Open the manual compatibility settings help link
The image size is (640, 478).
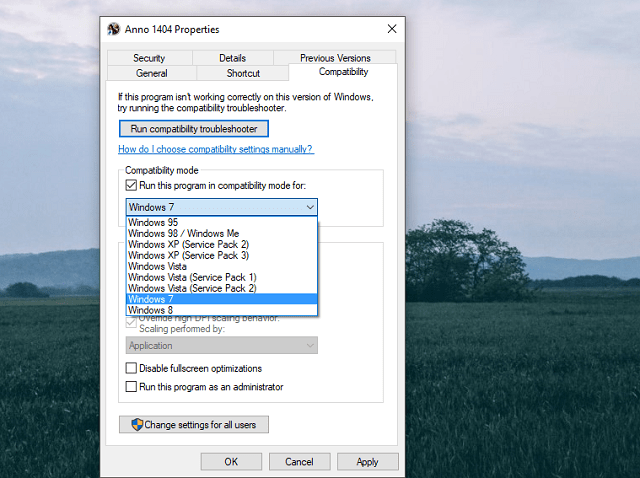click(216, 149)
